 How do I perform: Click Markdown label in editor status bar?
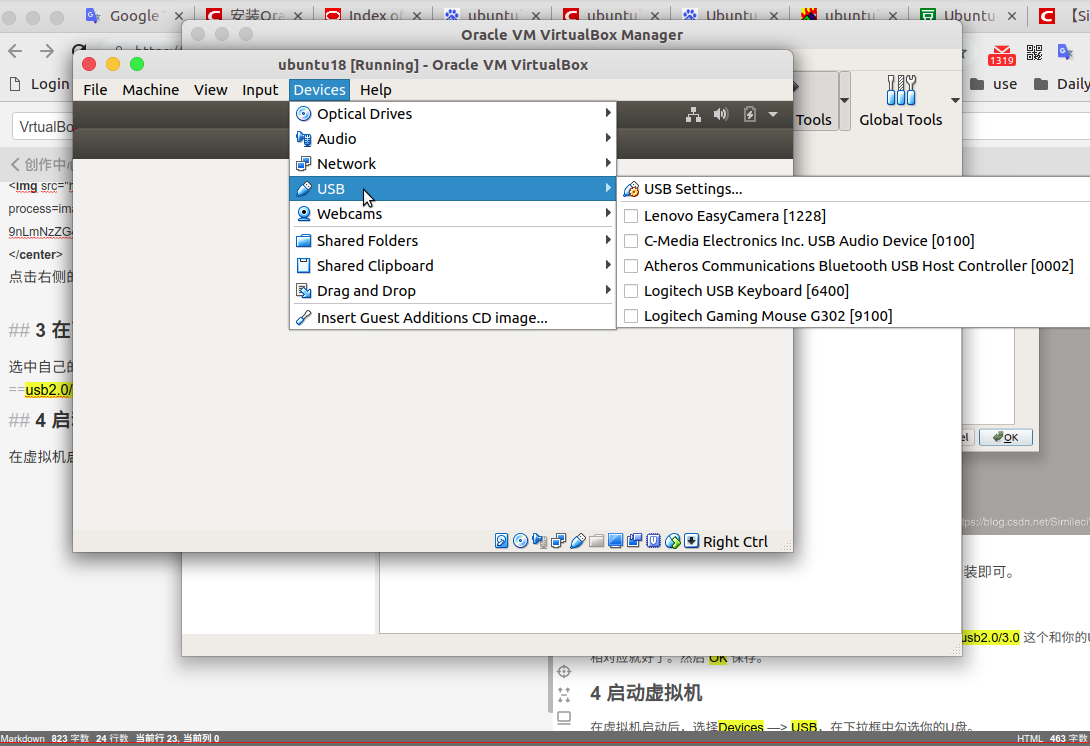(22, 738)
